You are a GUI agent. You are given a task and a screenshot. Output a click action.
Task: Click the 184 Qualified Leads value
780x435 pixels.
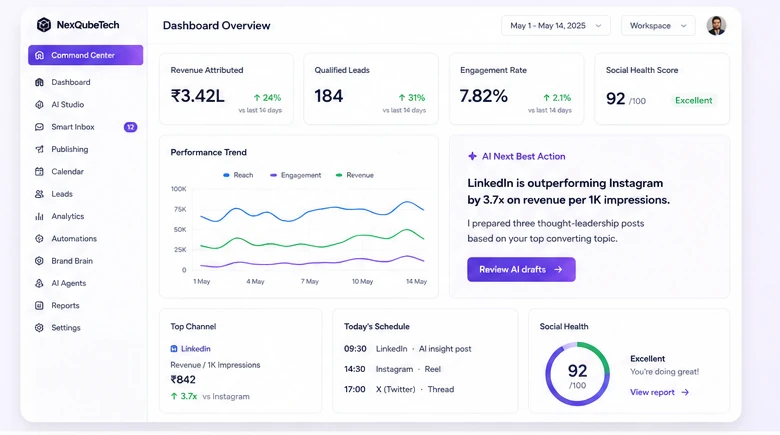click(329, 96)
